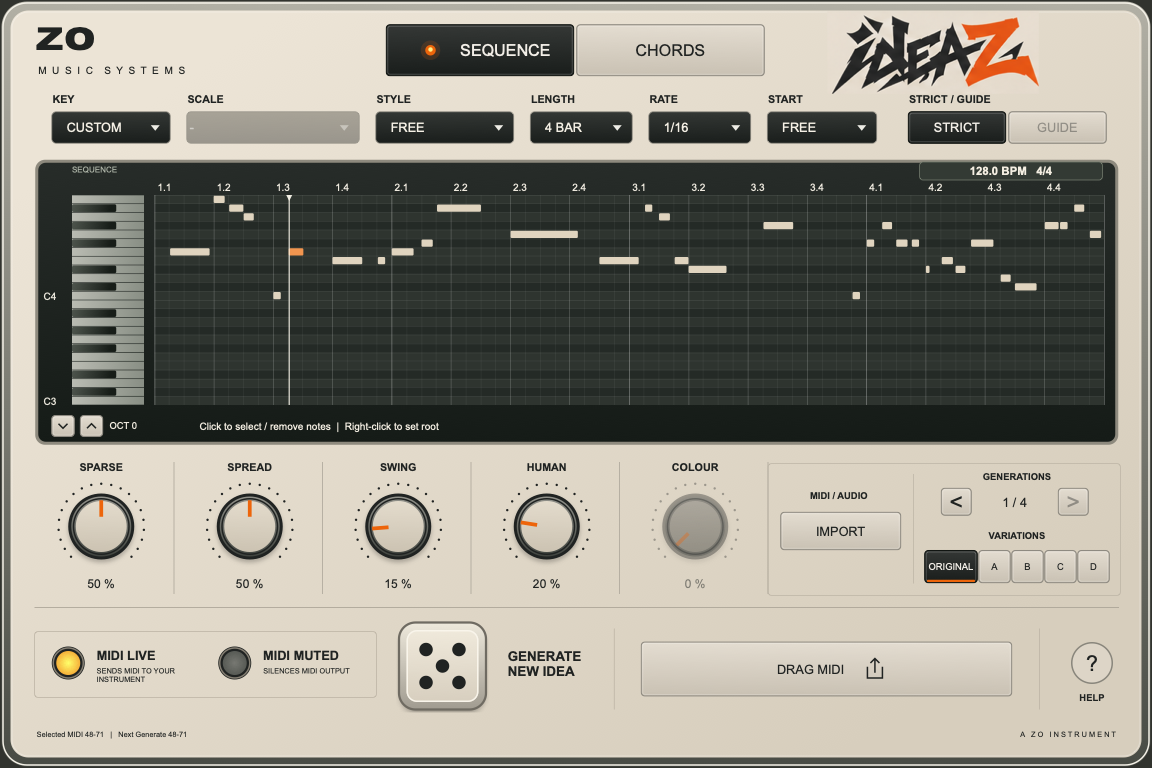Click the long note at beat 2.3
Screen dimensions: 1152x768
[x=544, y=234]
